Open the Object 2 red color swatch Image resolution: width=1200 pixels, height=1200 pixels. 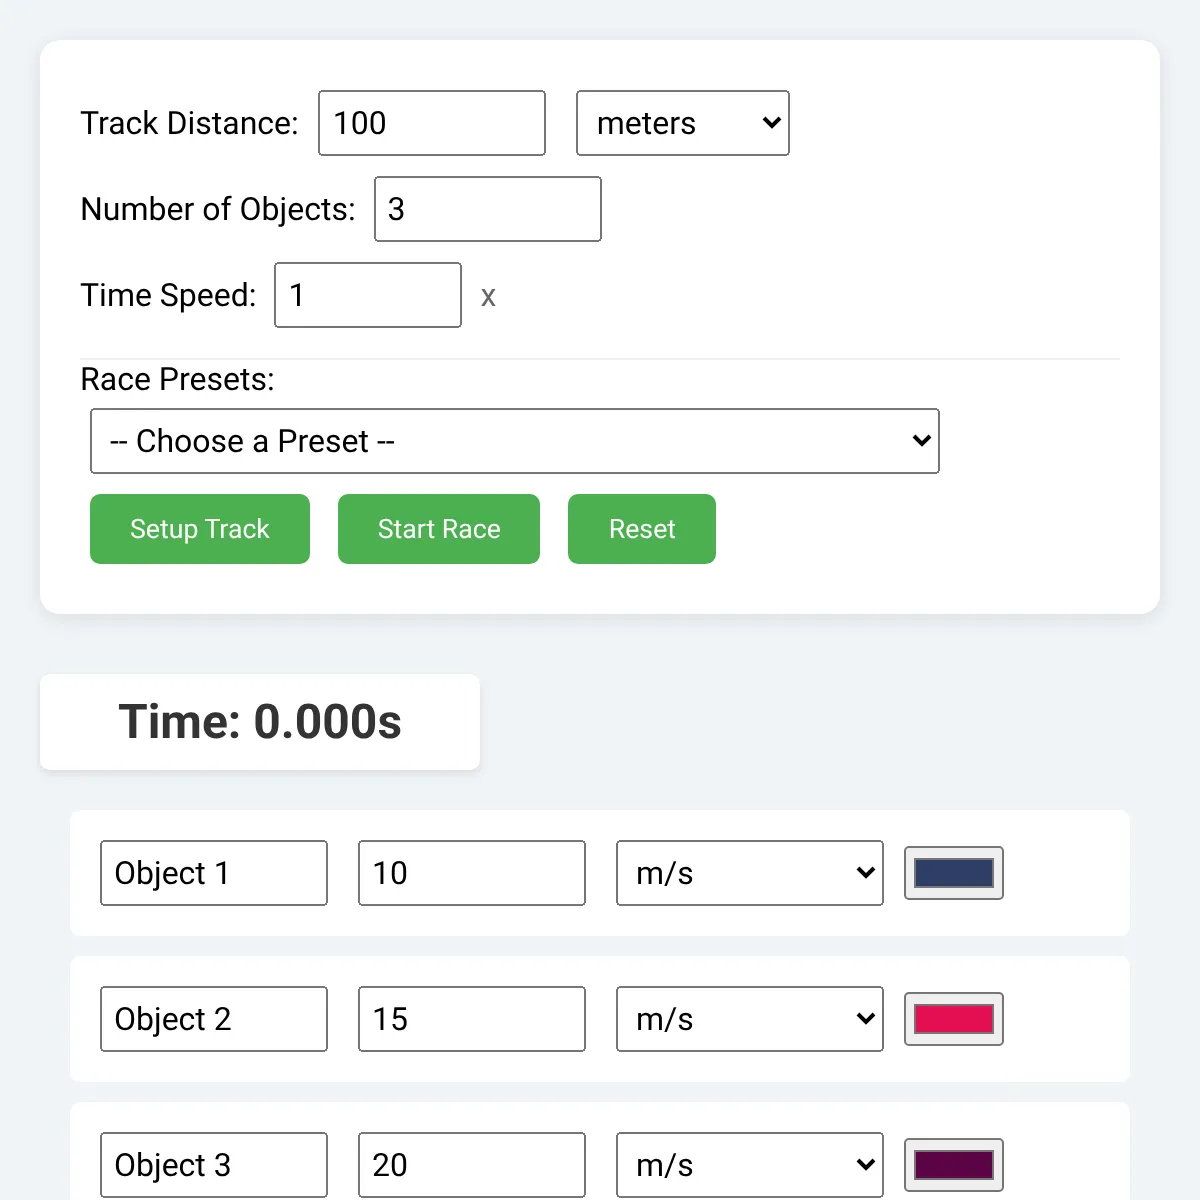pos(954,1019)
